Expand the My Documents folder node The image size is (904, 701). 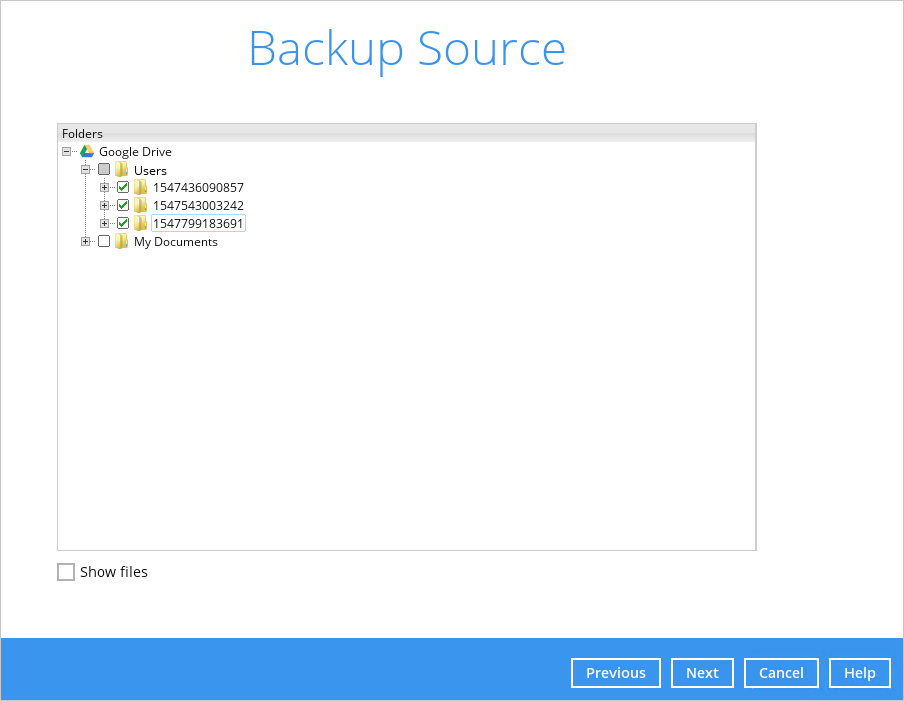click(85, 241)
